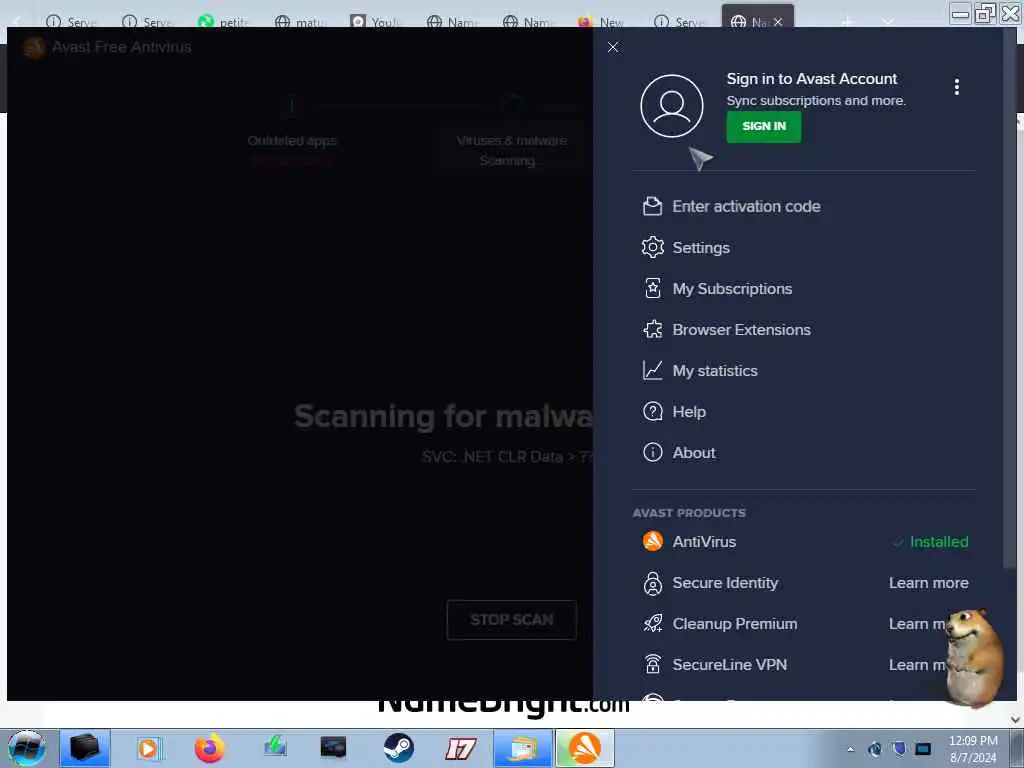Open the three-dot more options menu
The height and width of the screenshot is (768, 1024).
click(x=956, y=87)
